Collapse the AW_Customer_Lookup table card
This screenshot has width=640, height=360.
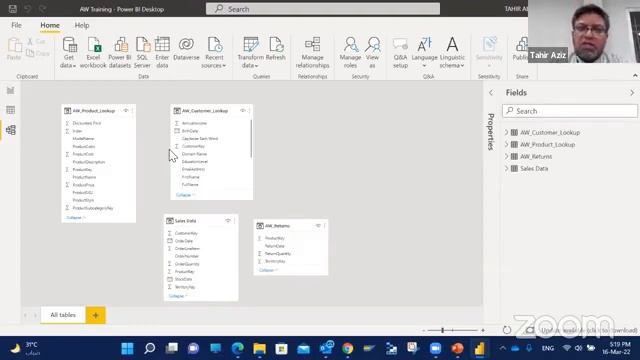pyautogui.click(x=185, y=195)
